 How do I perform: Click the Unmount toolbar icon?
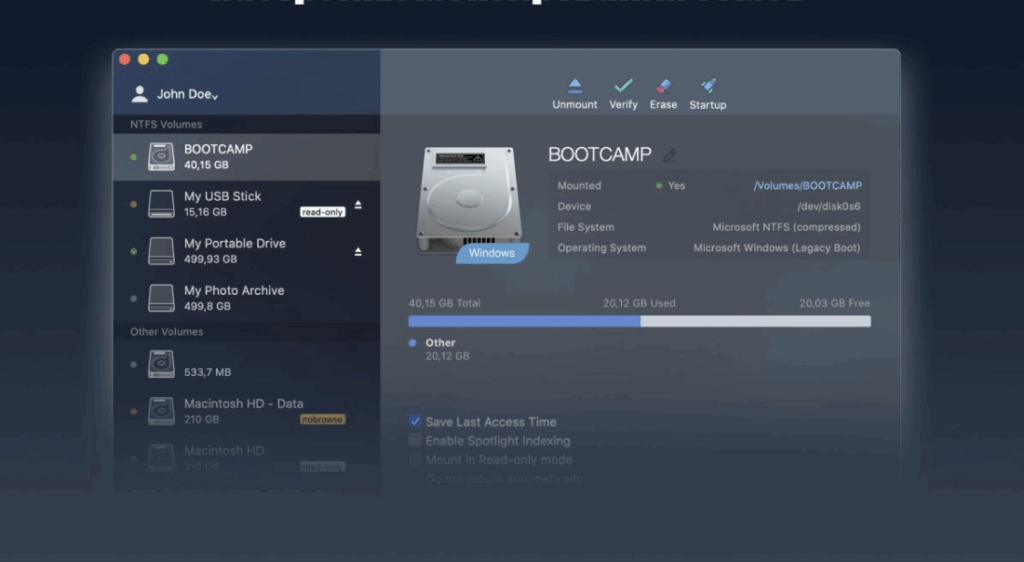coord(575,86)
